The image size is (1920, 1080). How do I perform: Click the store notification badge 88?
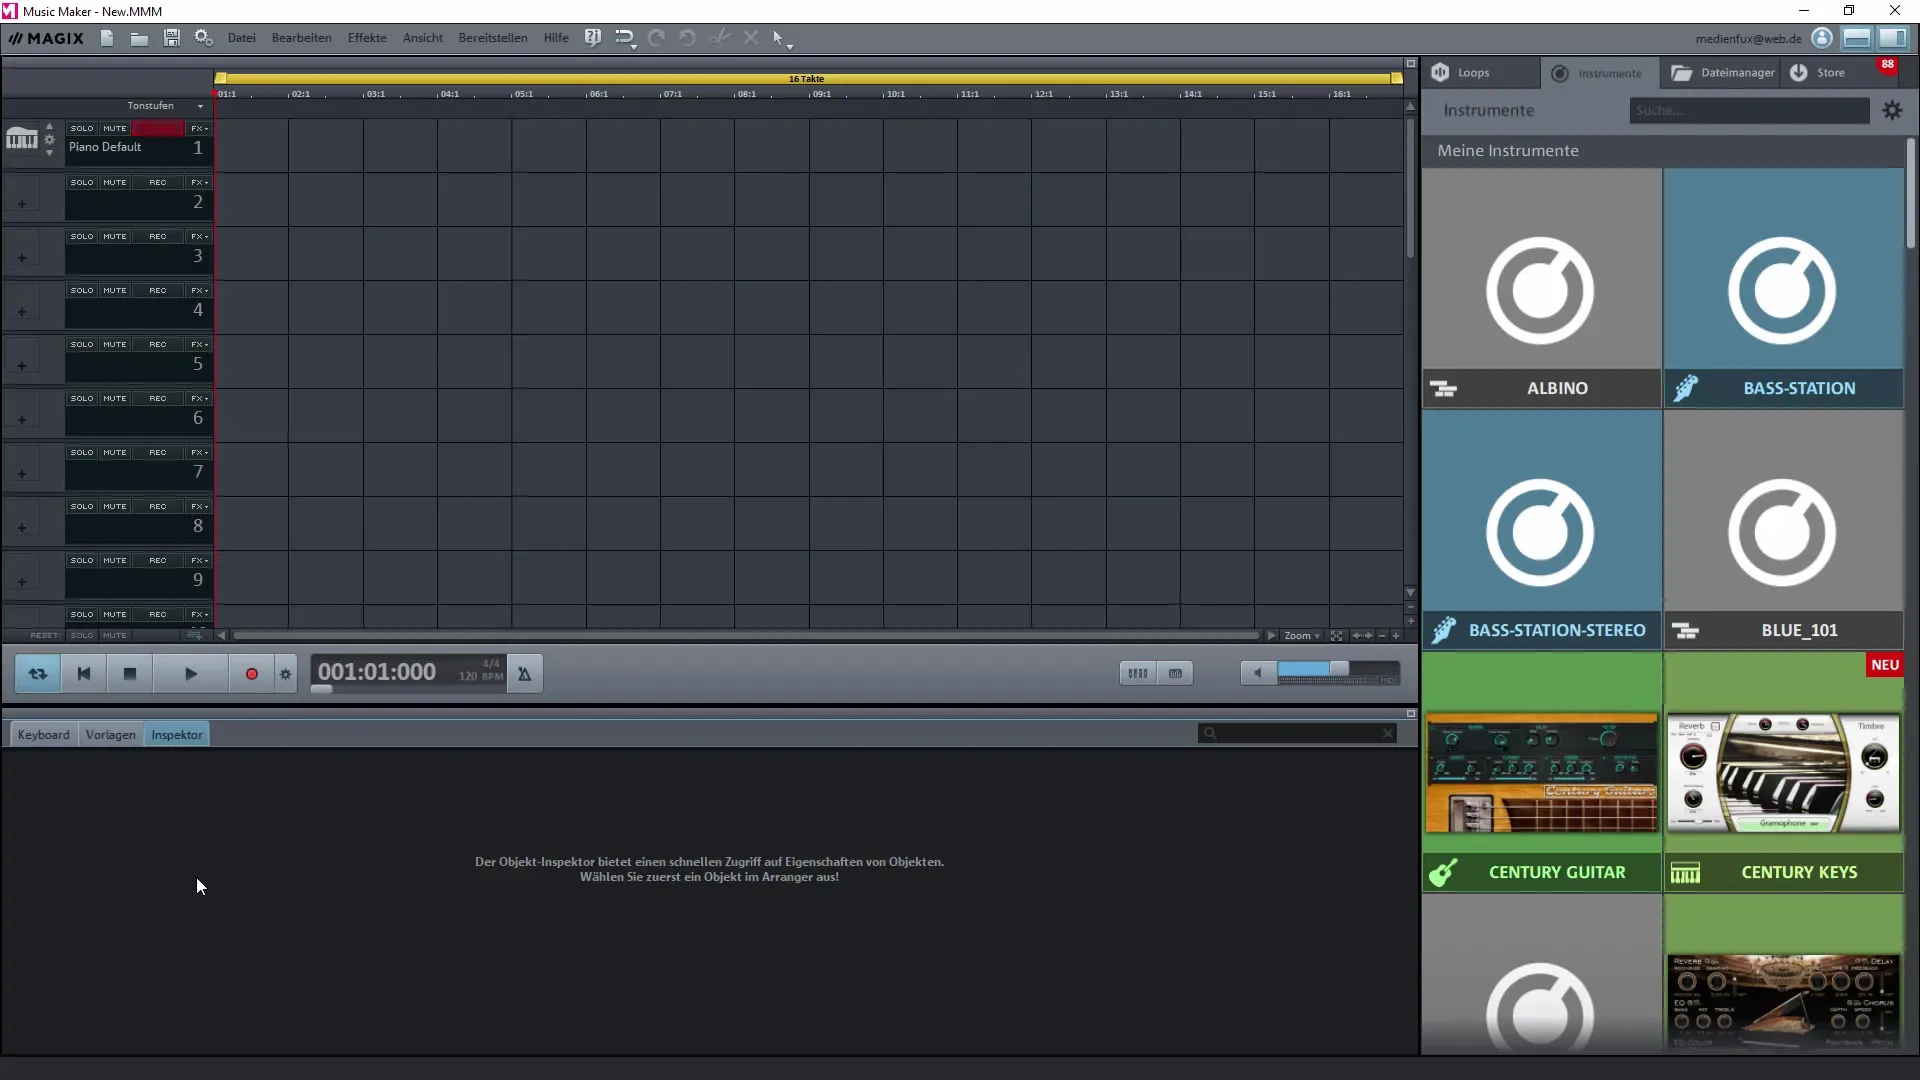point(1887,65)
